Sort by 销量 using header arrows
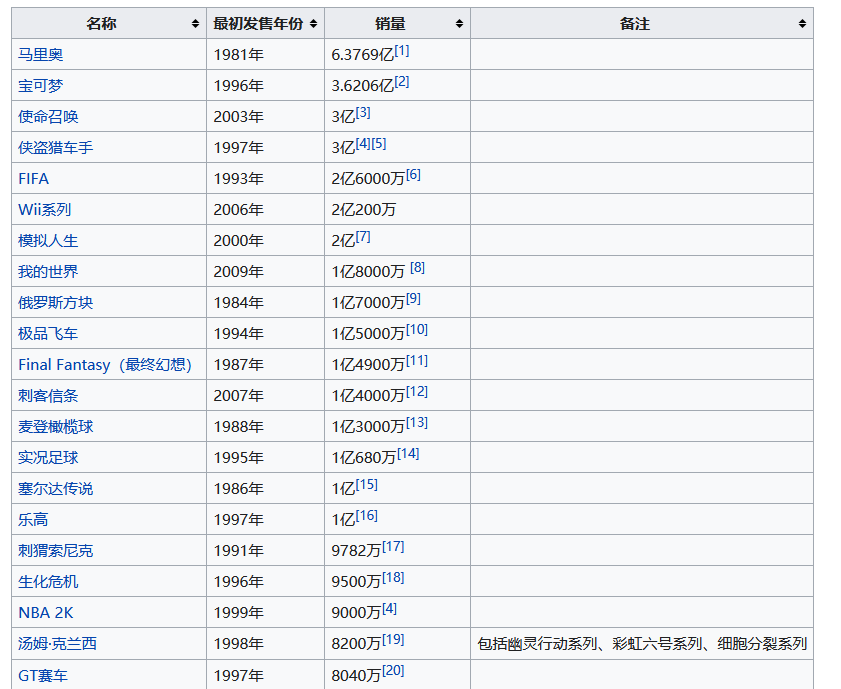The height and width of the screenshot is (689, 841). (459, 24)
